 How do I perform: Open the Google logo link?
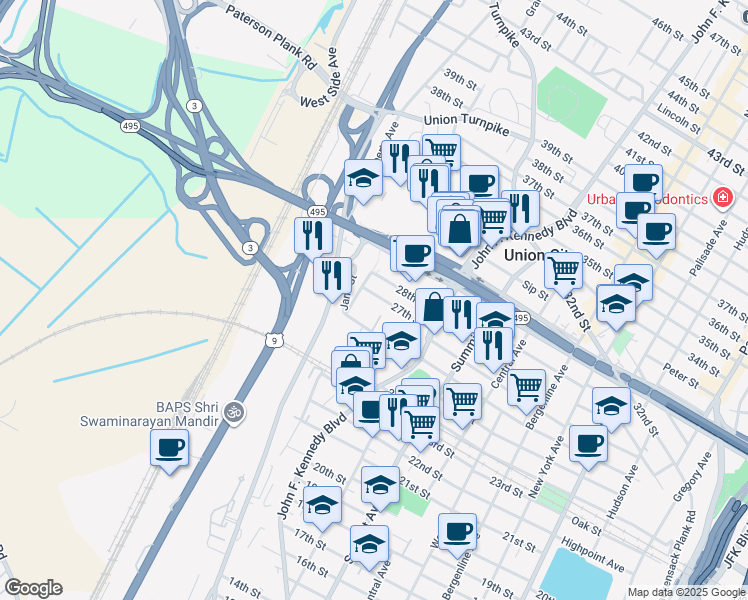(x=33, y=588)
